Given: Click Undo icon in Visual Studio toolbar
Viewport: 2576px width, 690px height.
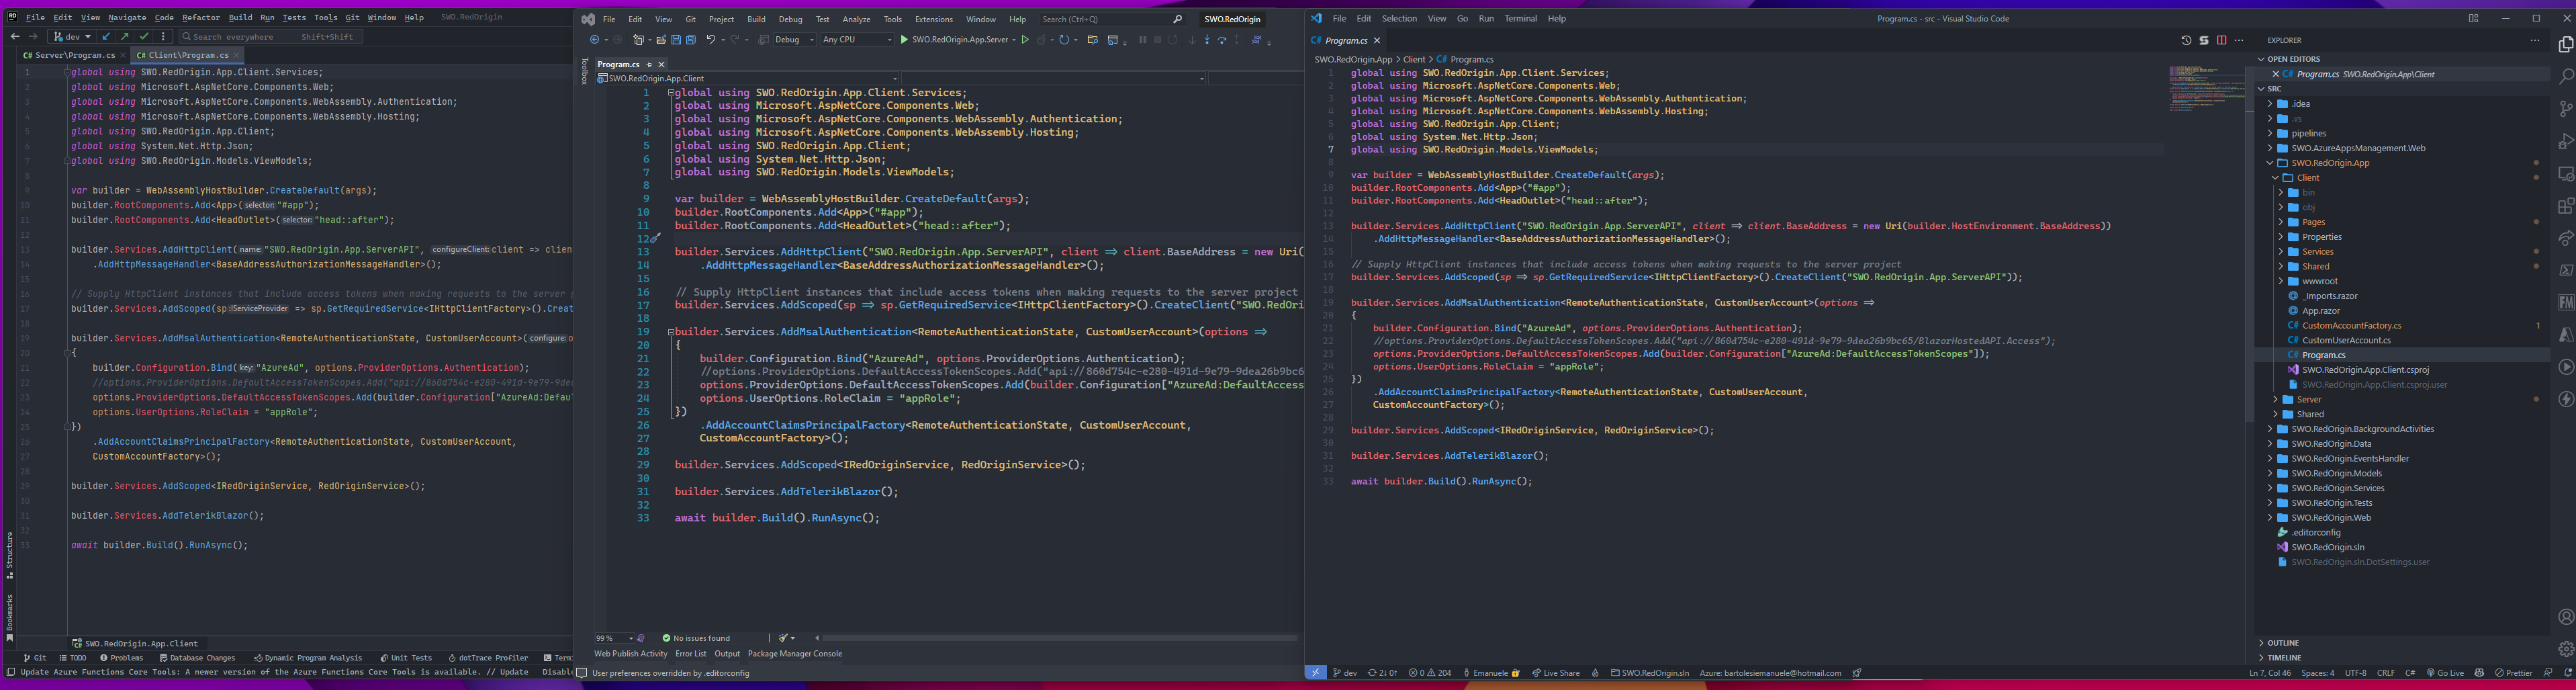Looking at the screenshot, I should pos(710,40).
